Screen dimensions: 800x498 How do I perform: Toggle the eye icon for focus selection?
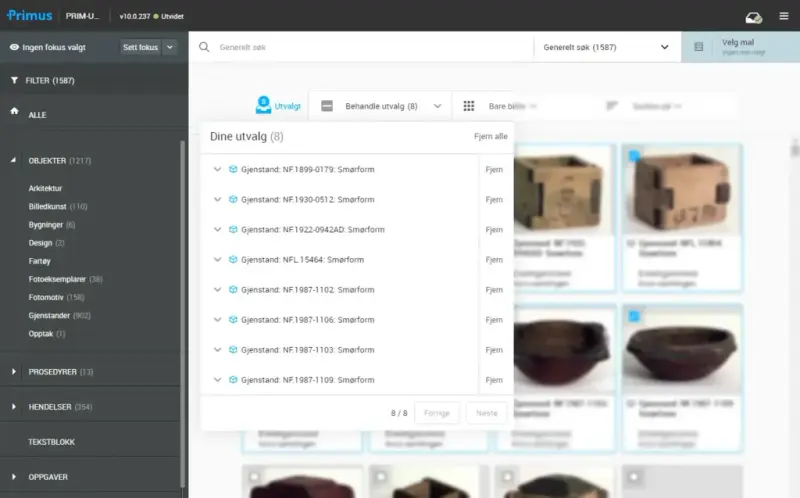pyautogui.click(x=15, y=47)
